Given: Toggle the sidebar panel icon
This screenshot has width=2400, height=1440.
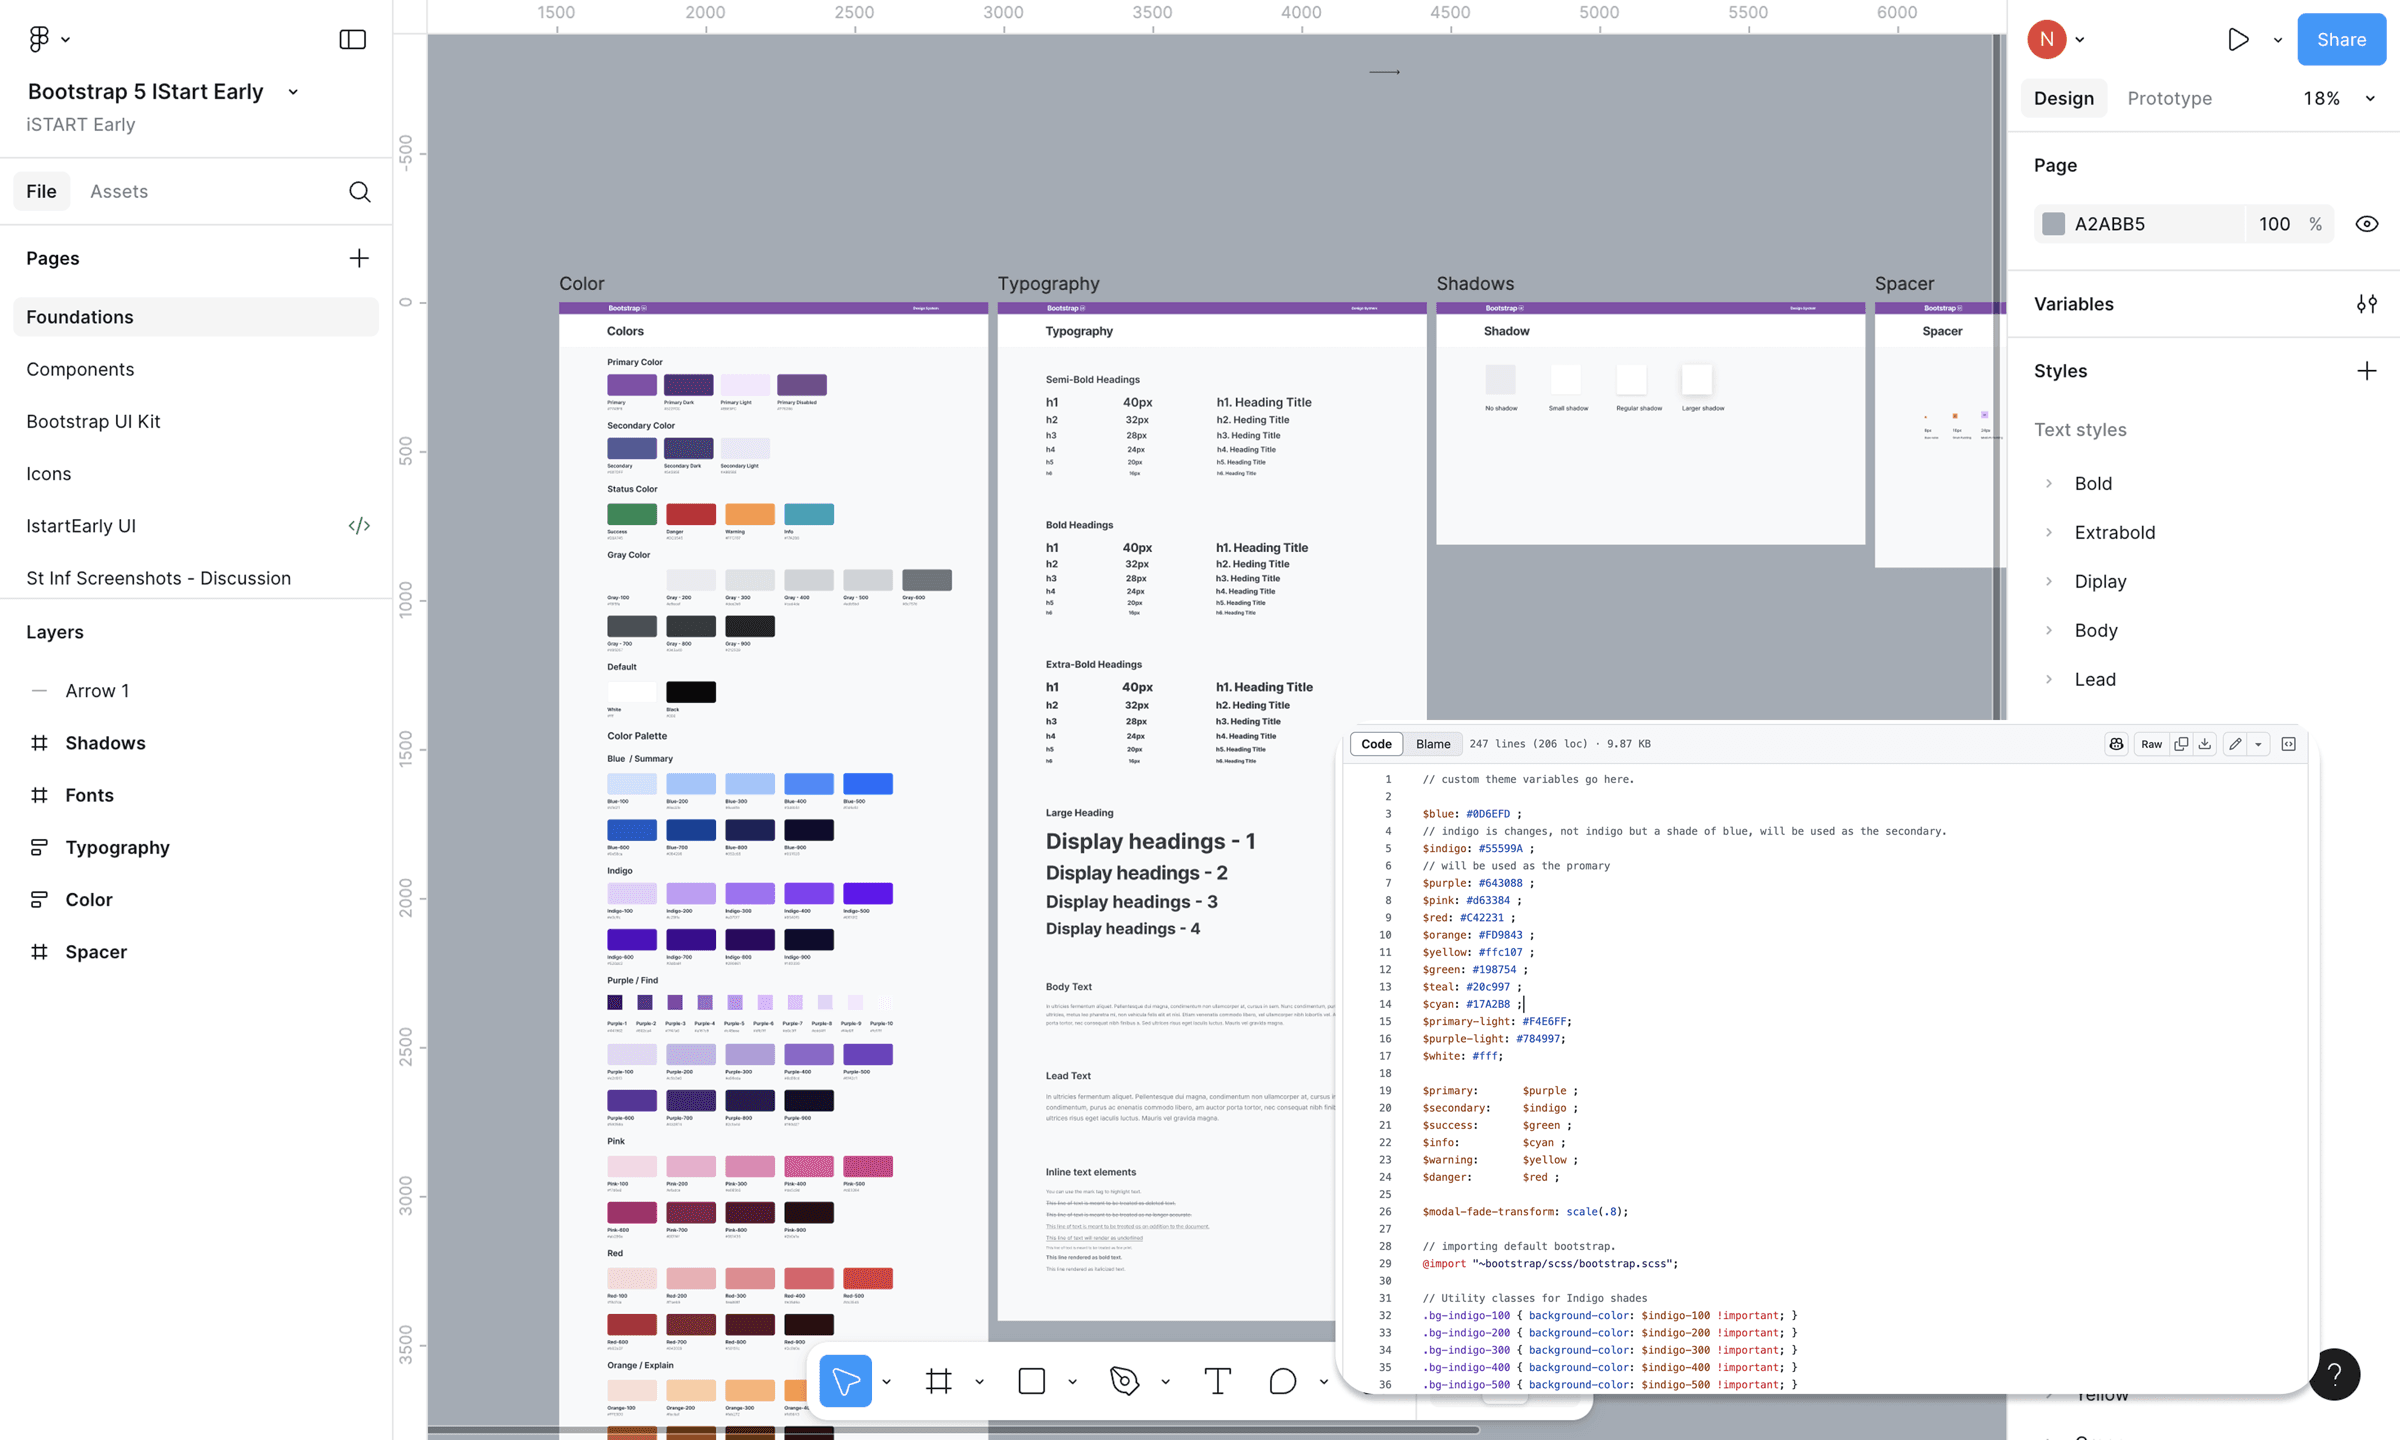Looking at the screenshot, I should coord(352,39).
